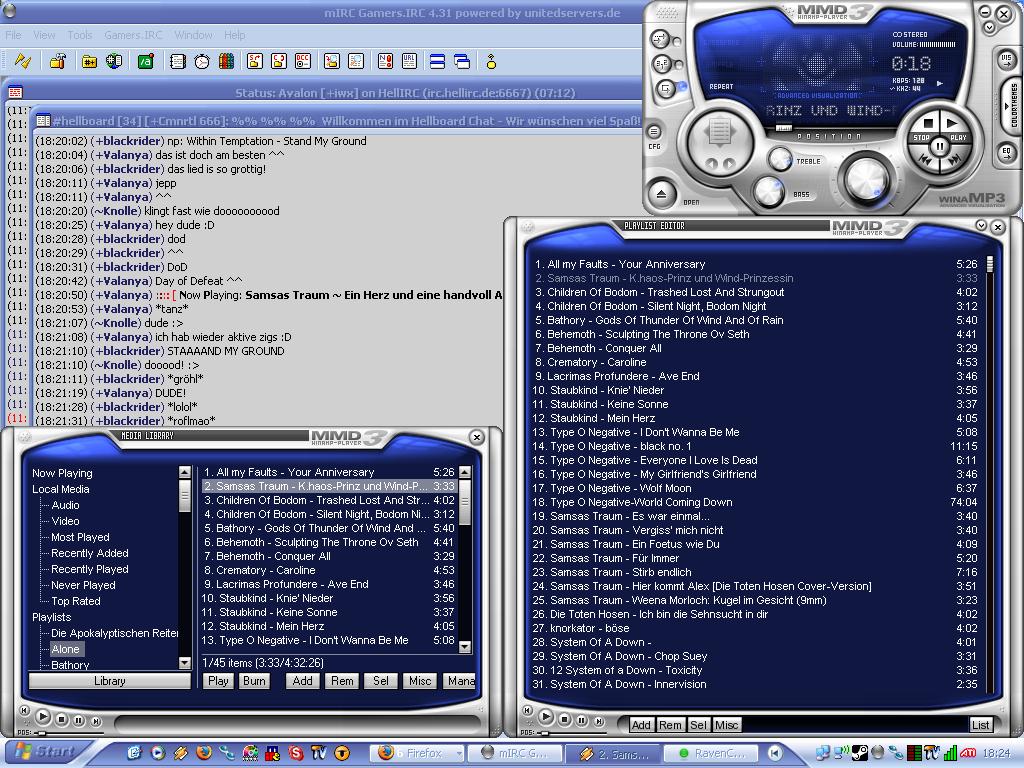The height and width of the screenshot is (768, 1024).
Task: Toggle the VIS visualization button
Action: (1006, 59)
